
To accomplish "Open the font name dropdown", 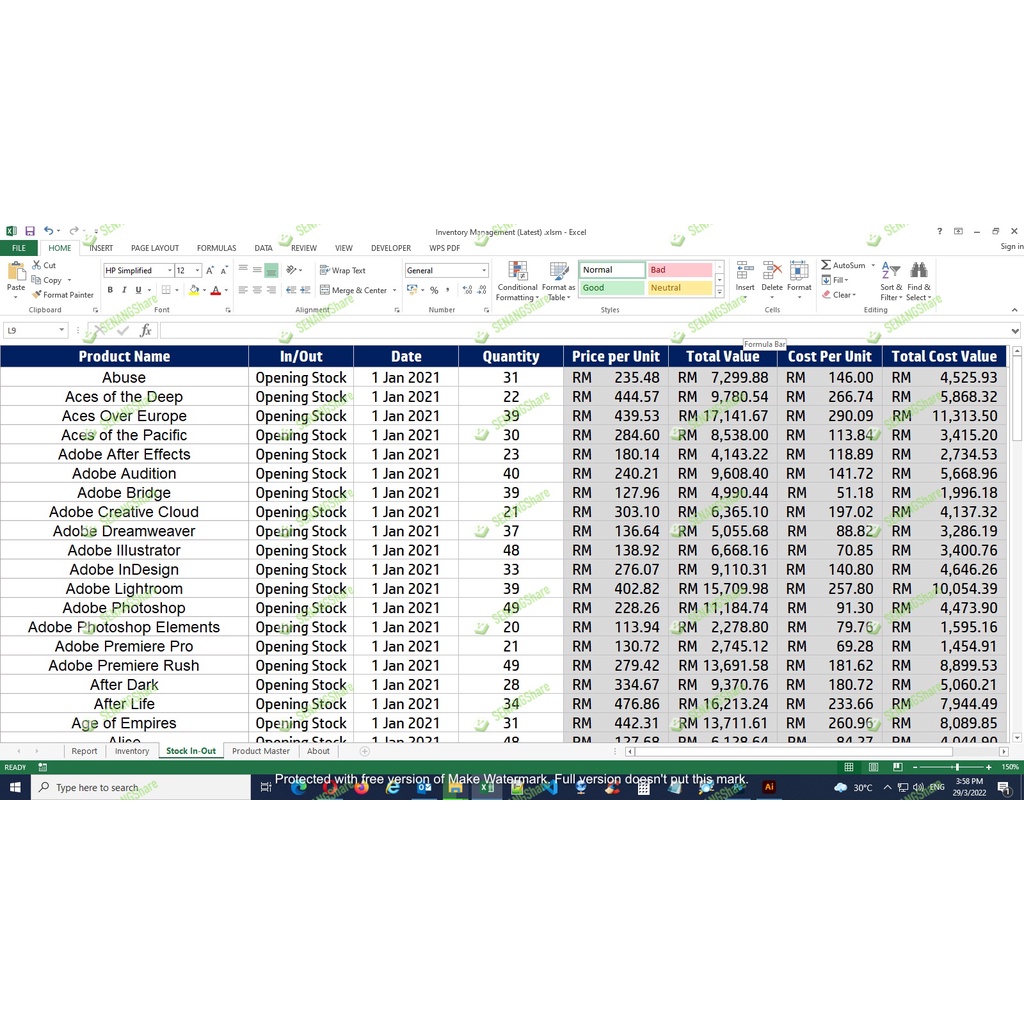I will click(169, 270).
